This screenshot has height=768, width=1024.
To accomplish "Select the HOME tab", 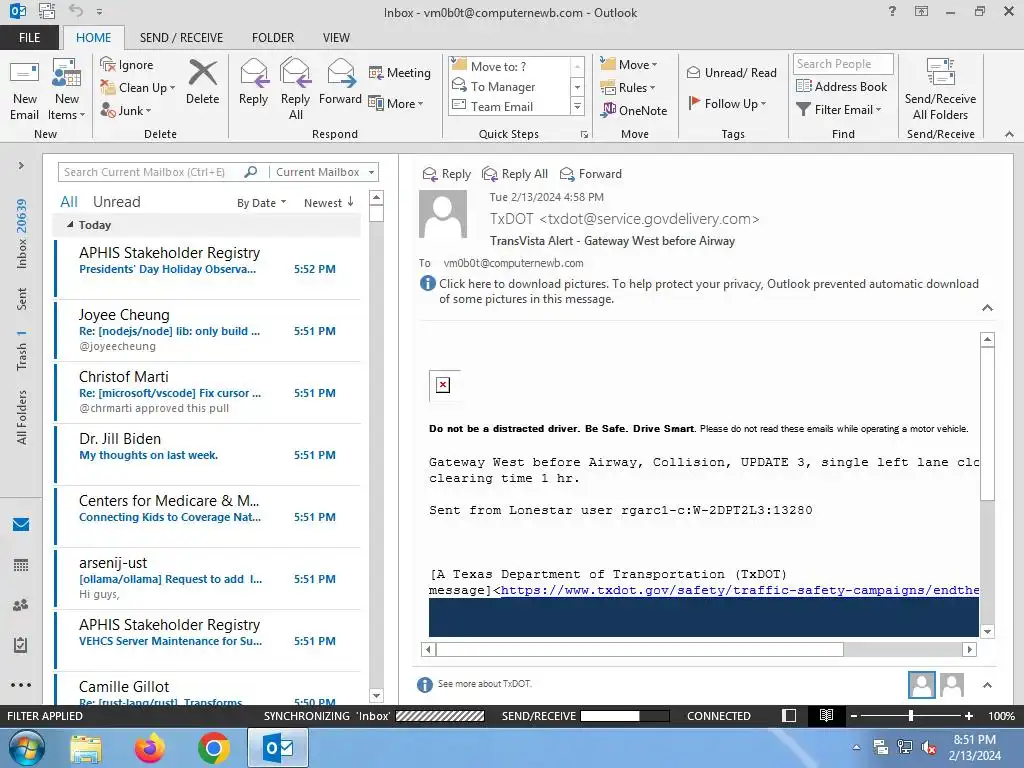I will [93, 37].
